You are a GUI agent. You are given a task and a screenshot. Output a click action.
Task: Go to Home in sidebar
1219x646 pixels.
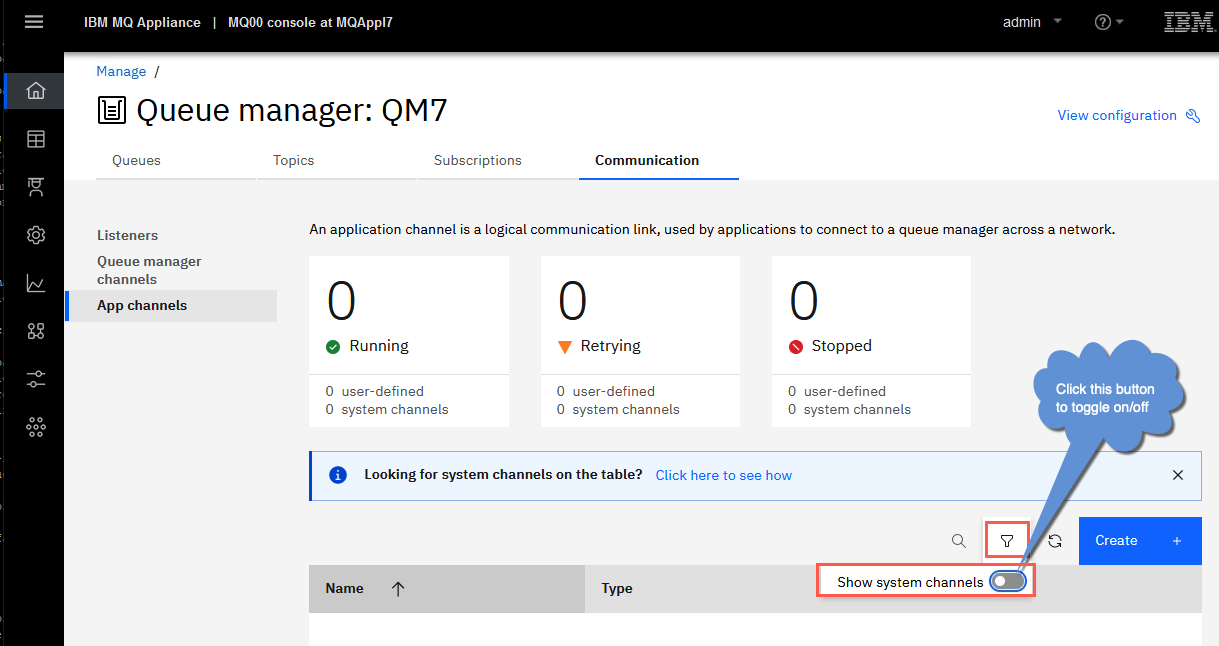36,91
